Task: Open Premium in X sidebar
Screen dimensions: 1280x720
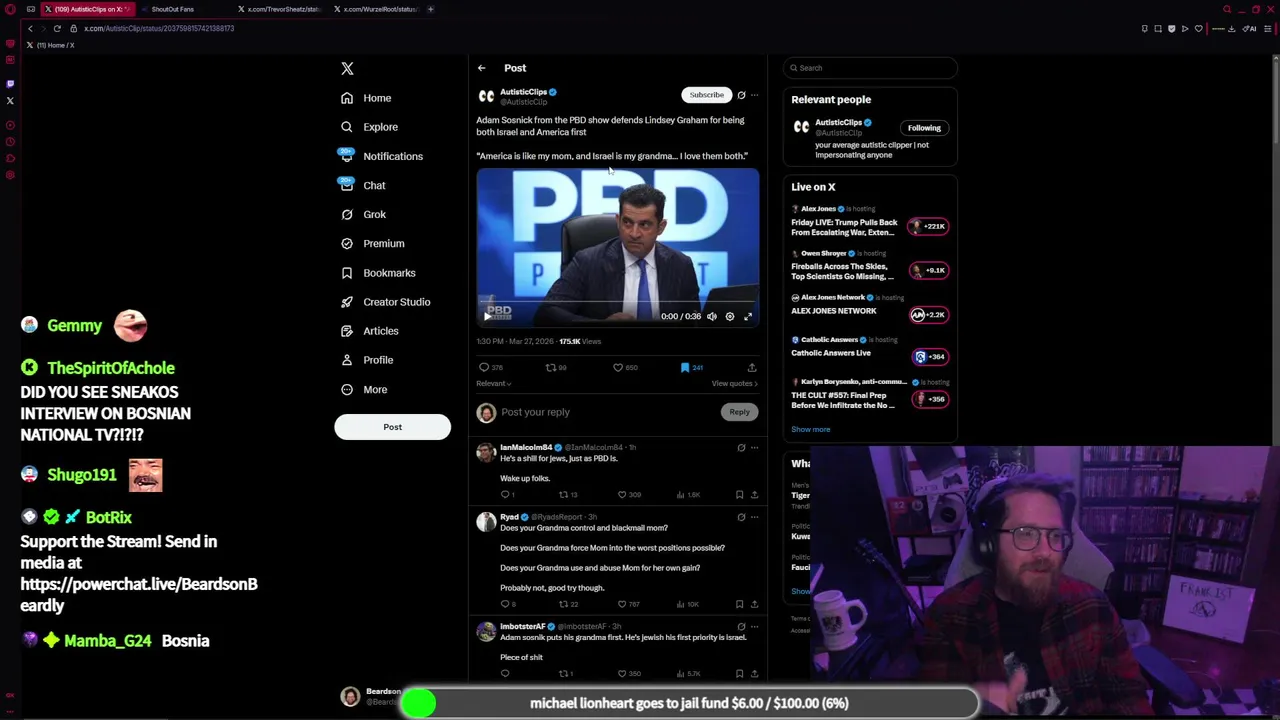Action: coord(372,243)
